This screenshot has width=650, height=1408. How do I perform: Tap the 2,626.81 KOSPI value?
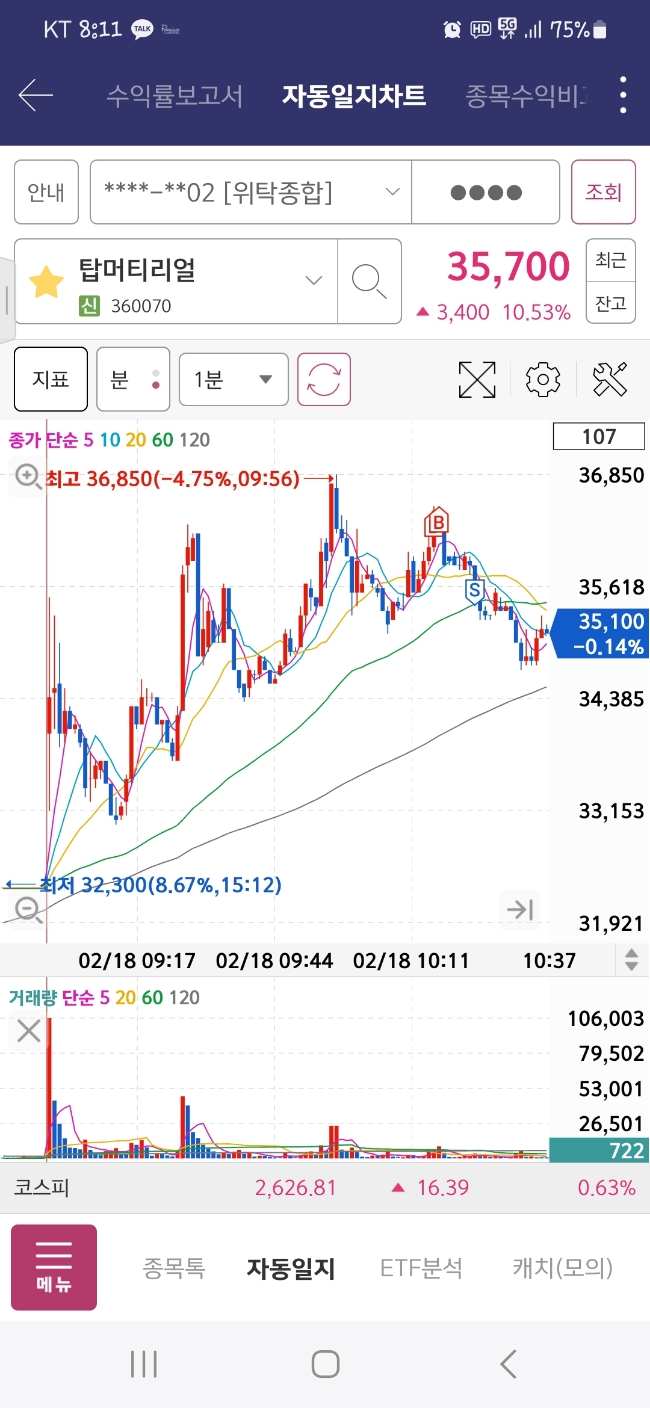pos(295,1188)
